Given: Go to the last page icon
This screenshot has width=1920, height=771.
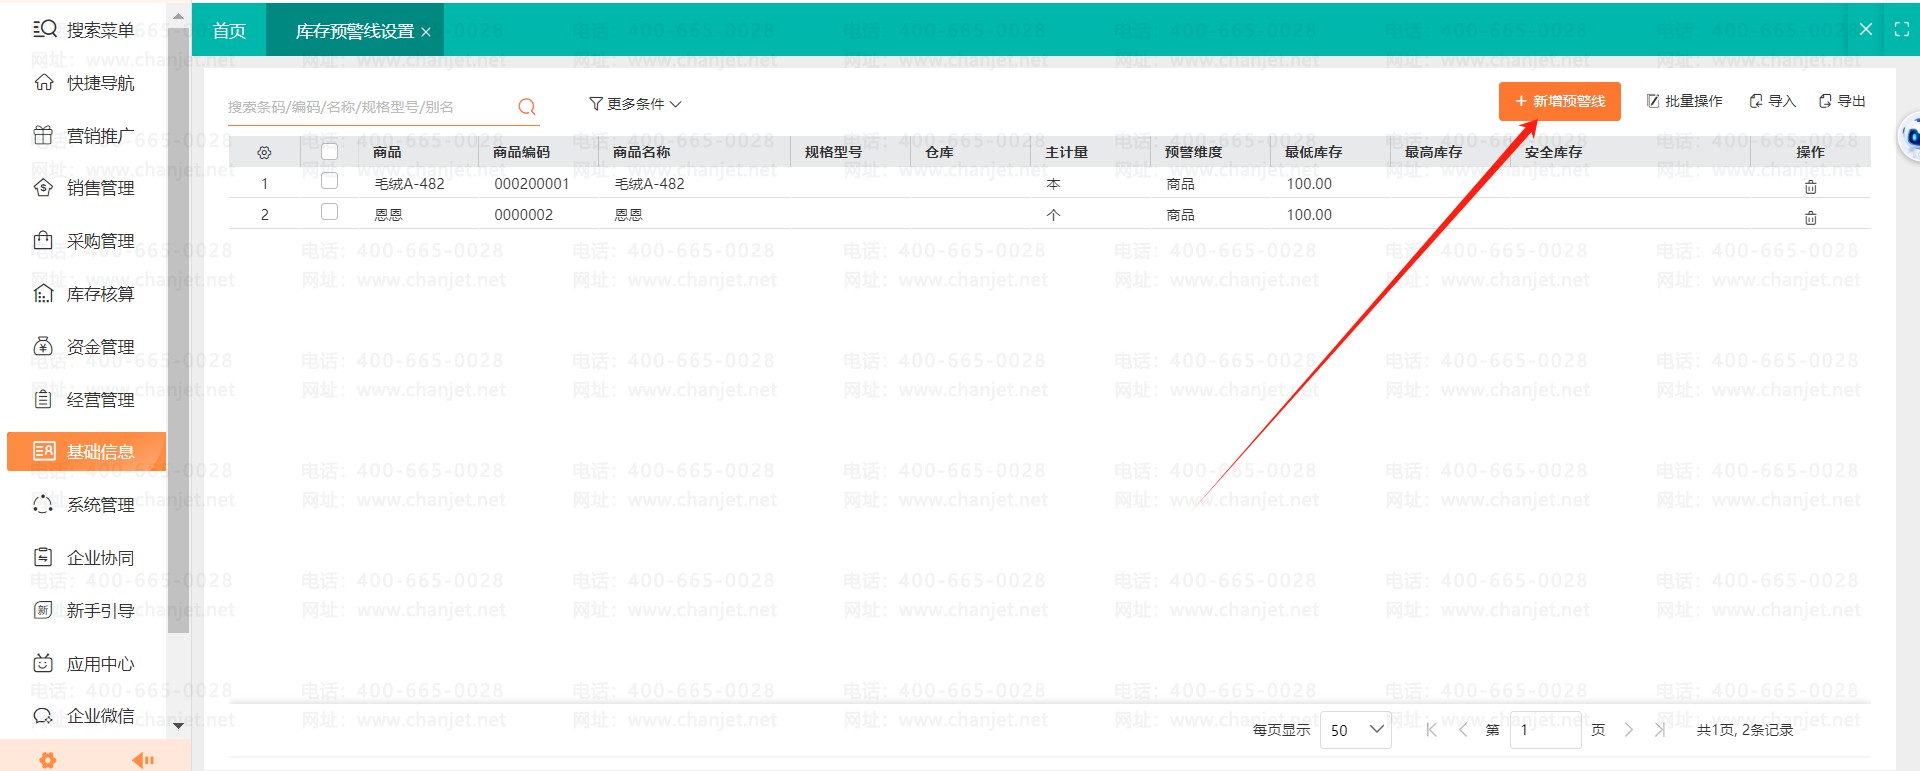Looking at the screenshot, I should click(x=1661, y=730).
